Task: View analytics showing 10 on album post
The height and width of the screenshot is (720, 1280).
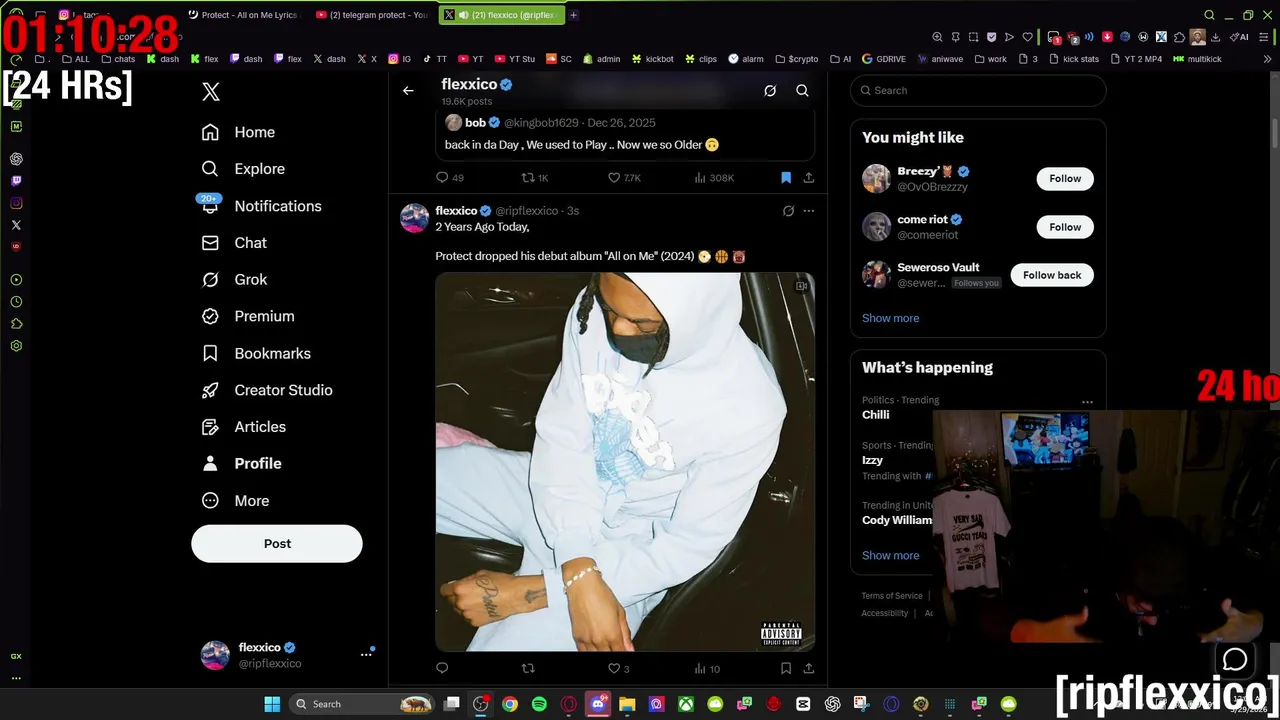Action: click(707, 668)
